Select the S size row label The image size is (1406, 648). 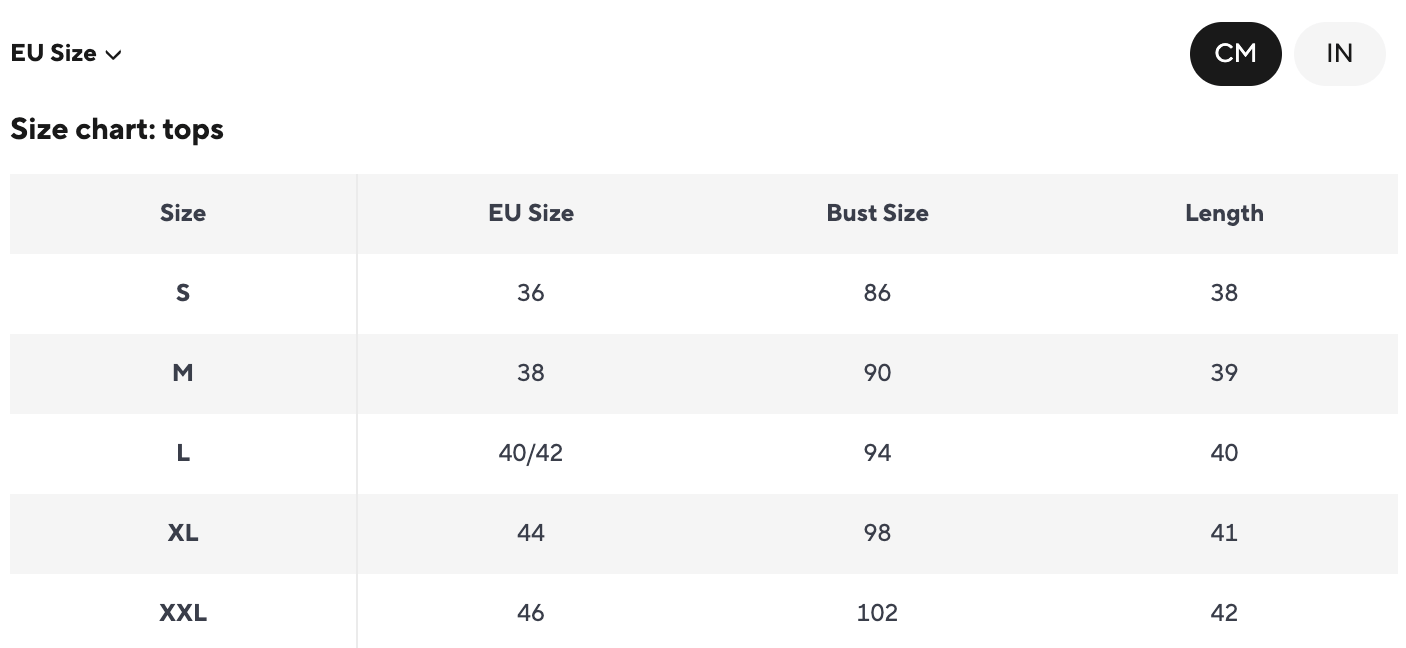(183, 293)
